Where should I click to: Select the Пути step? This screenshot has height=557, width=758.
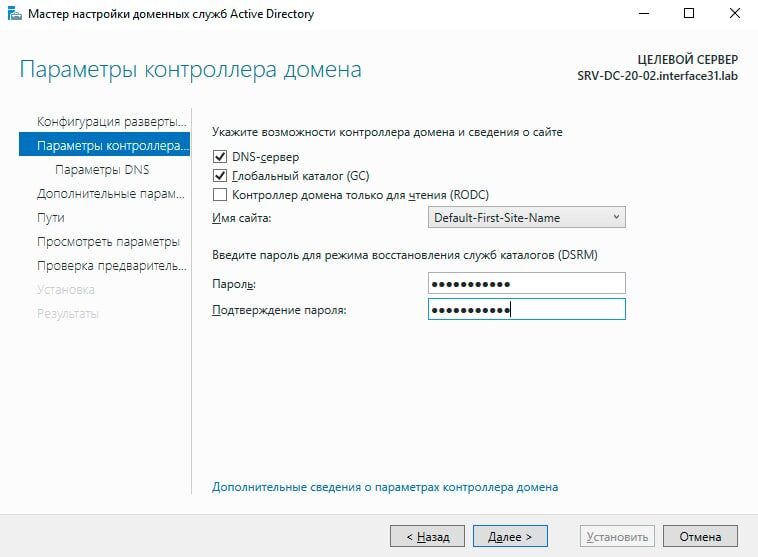(51, 218)
